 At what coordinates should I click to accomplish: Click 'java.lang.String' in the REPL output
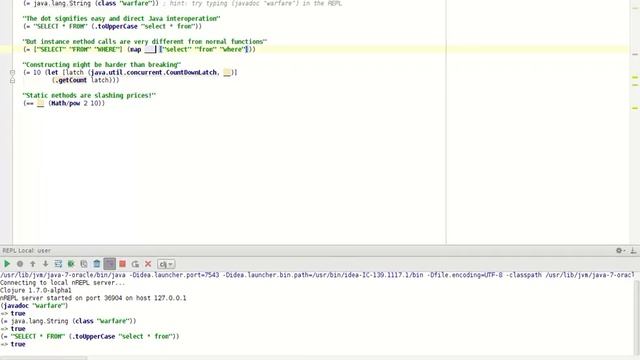40,321
